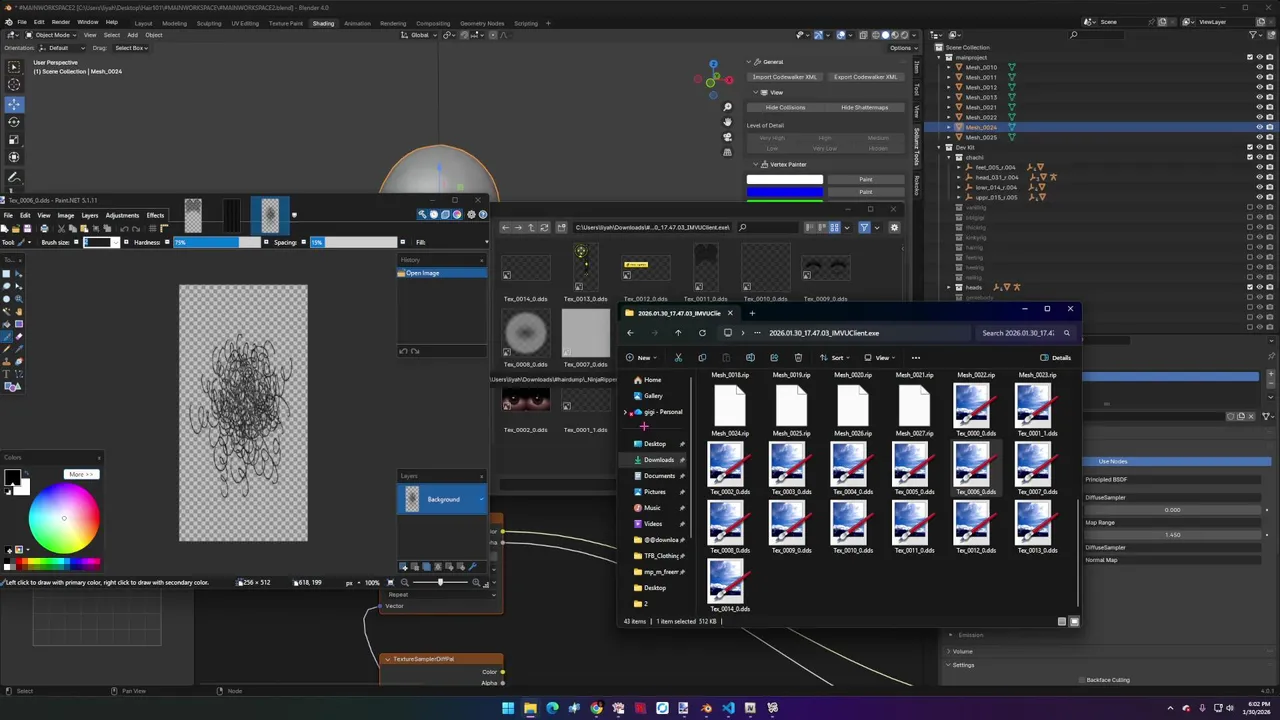Collapse the Dev Kit collection

pos(940,147)
